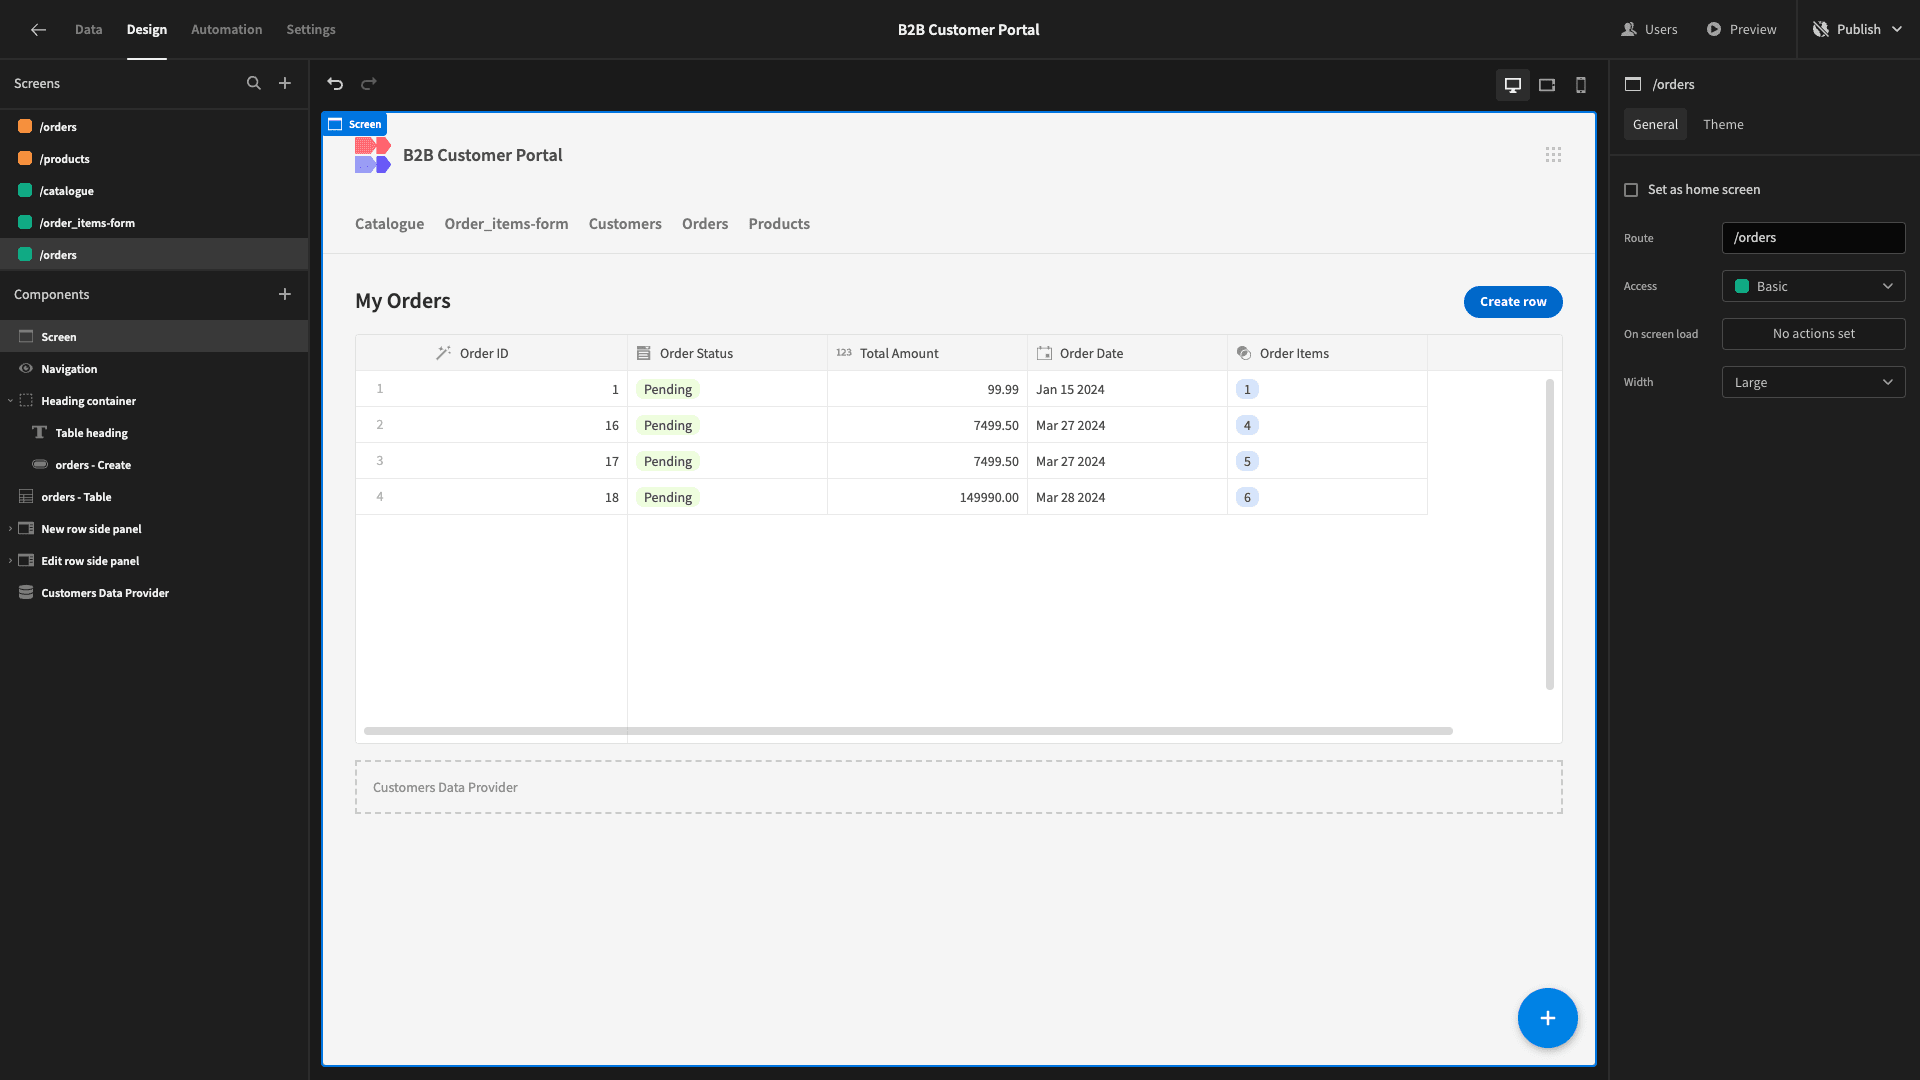This screenshot has width=1920, height=1080.
Task: Select the orange /orders screen at the top
Action: (154, 127)
